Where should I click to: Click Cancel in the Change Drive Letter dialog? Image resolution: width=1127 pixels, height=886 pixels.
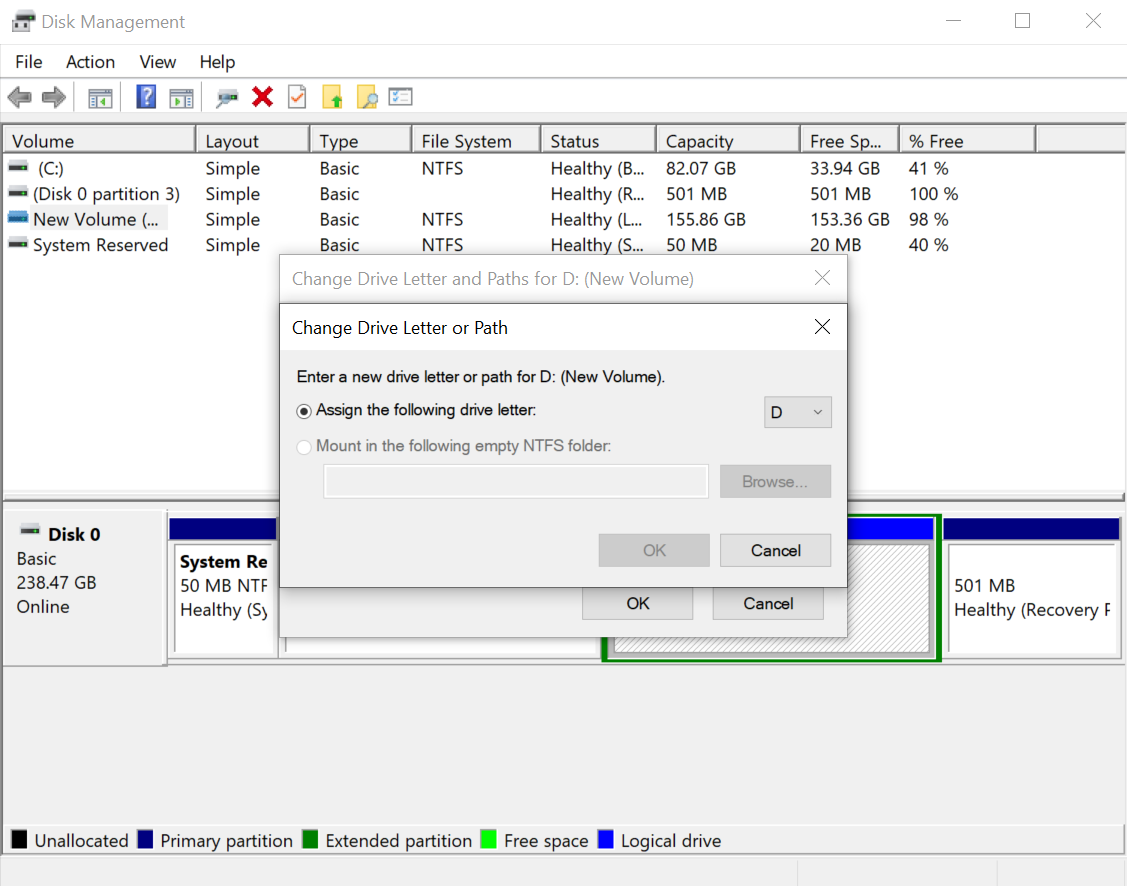(x=775, y=550)
